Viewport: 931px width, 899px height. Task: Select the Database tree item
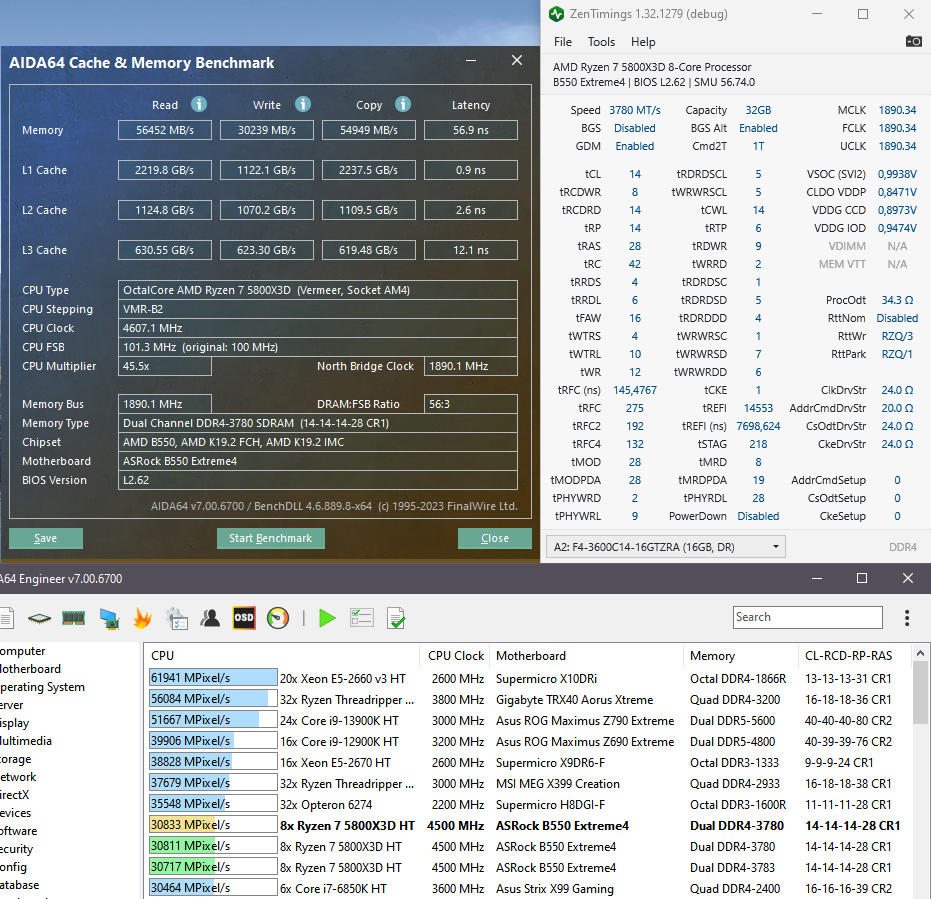pyautogui.click(x=20, y=885)
